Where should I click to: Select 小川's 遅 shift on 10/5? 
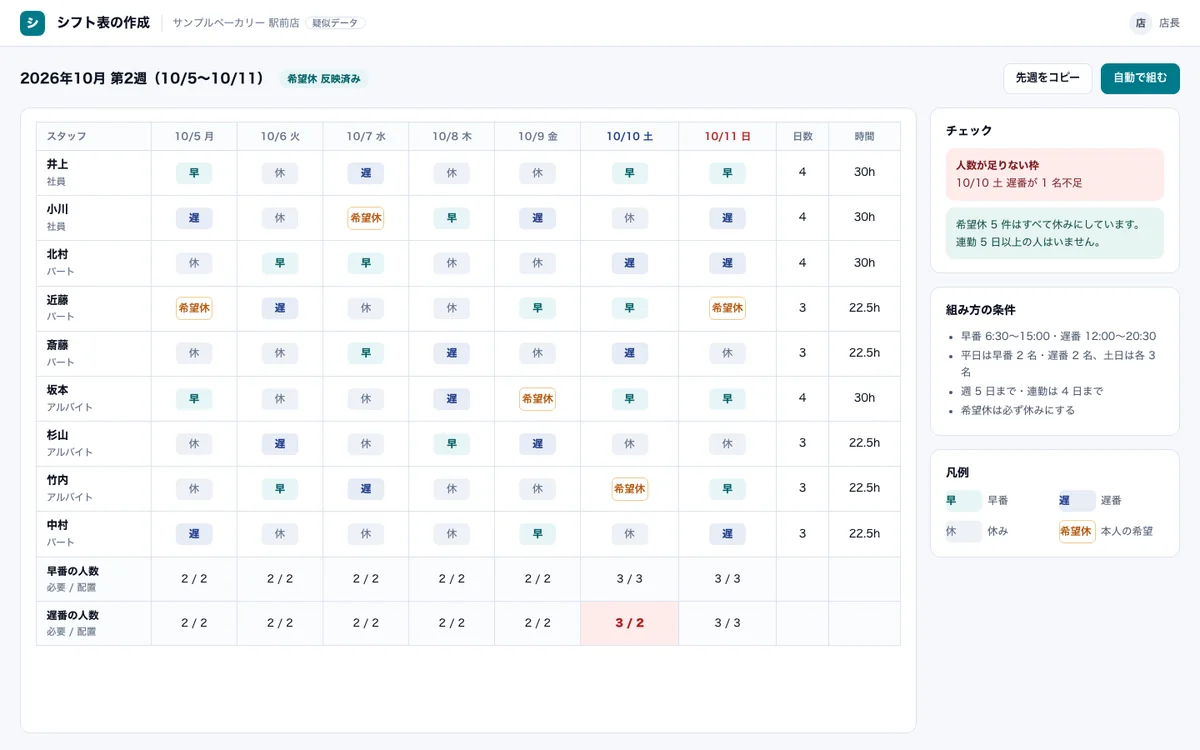[x=194, y=218]
